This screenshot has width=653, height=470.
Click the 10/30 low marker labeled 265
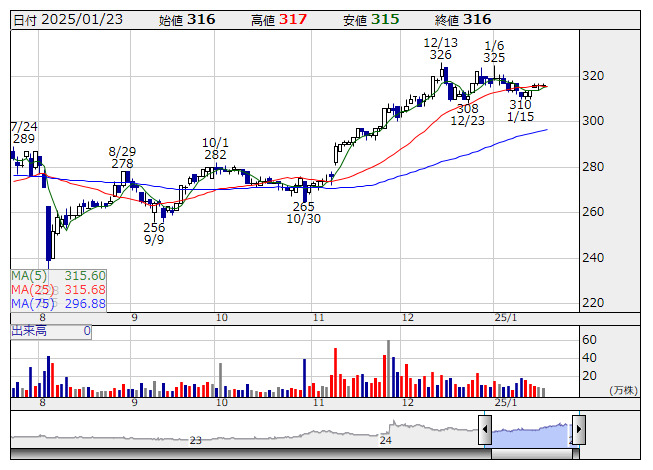click(303, 206)
